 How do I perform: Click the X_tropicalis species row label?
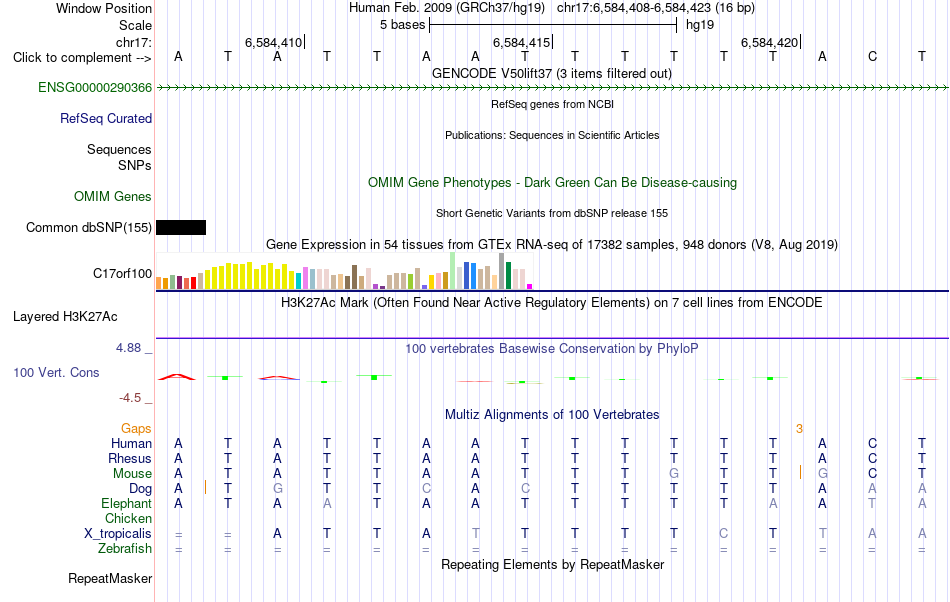coord(118,534)
